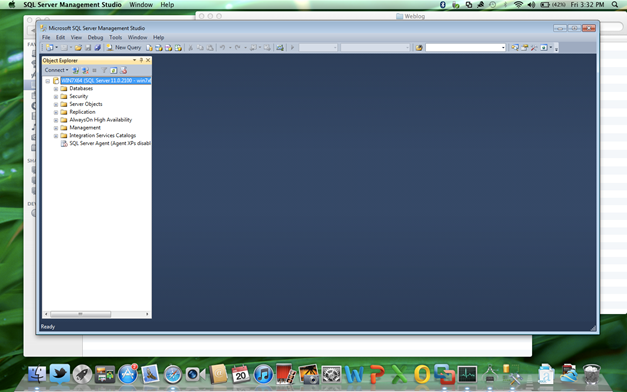Image resolution: width=627 pixels, height=392 pixels.
Task: Click the Twitter icon in the Dock
Action: coord(60,374)
